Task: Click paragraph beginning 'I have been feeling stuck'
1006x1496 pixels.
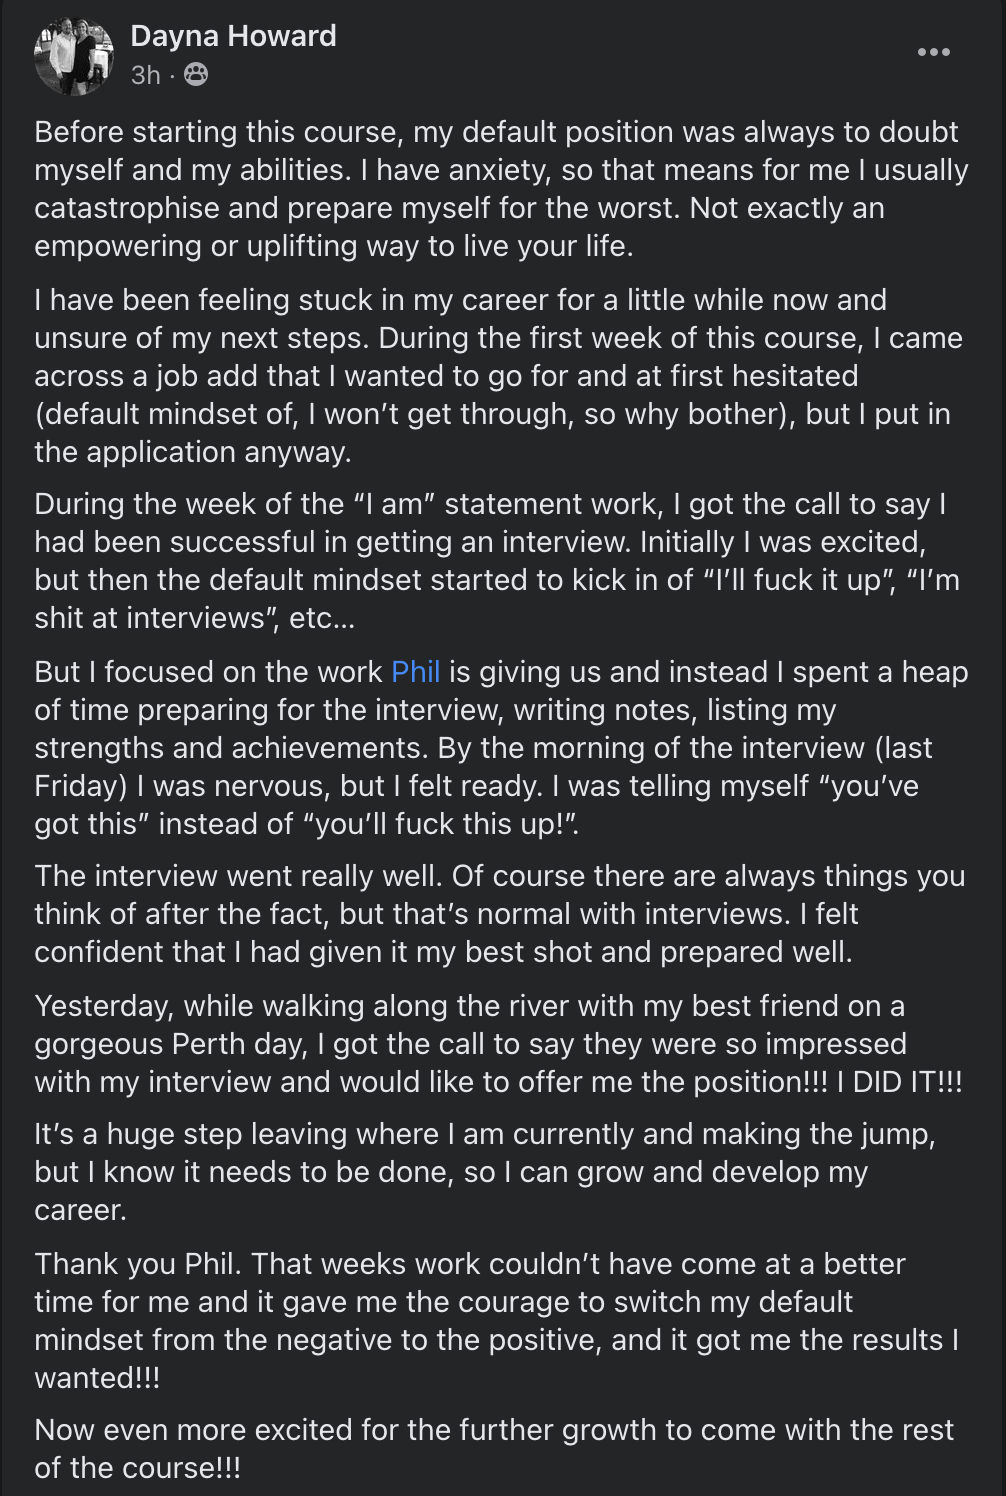Action: (498, 376)
